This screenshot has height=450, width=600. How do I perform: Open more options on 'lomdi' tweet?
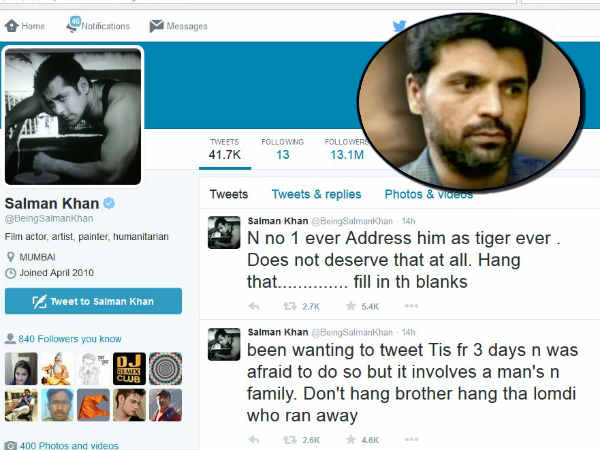(411, 440)
